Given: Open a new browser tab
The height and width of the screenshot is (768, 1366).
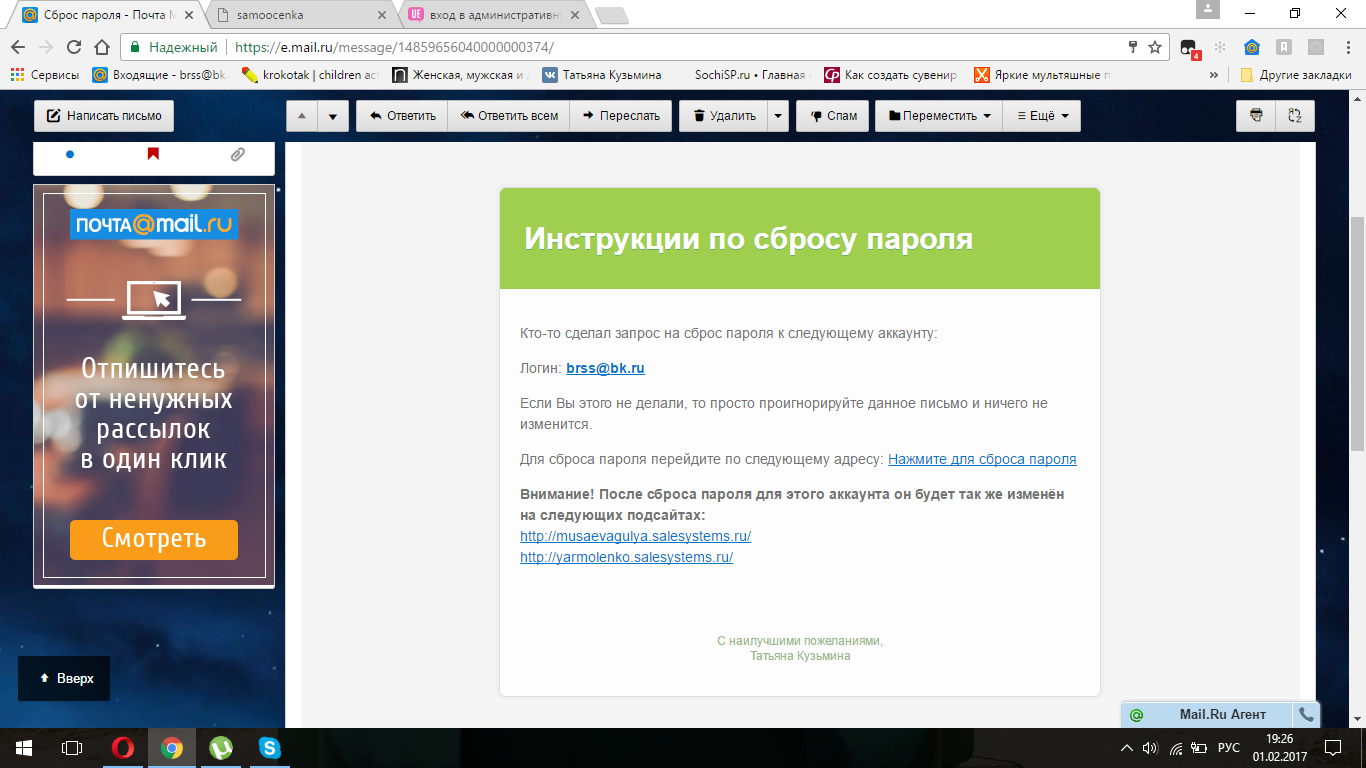Looking at the screenshot, I should tap(611, 16).
